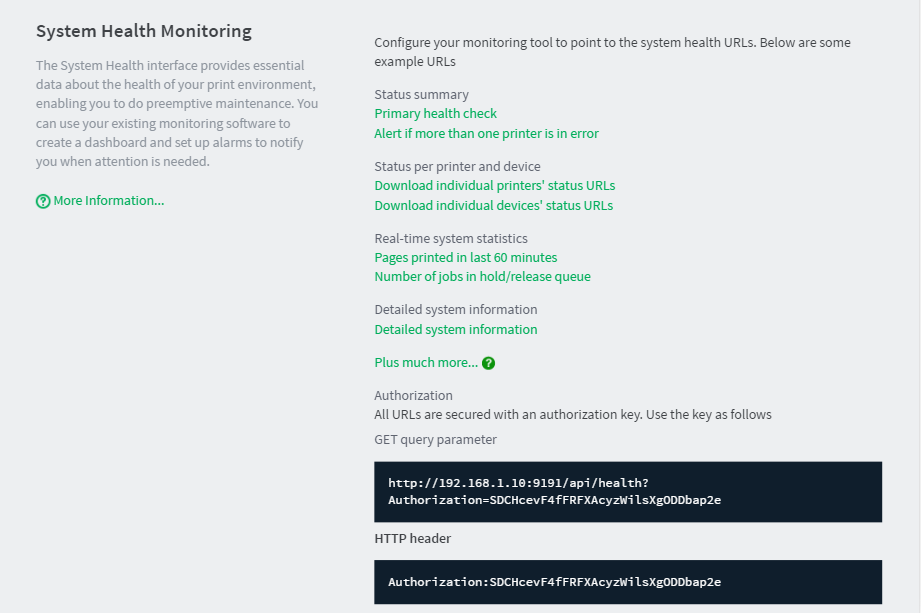Open the Primary health check link
Viewport: 921px width, 613px height.
pos(435,113)
